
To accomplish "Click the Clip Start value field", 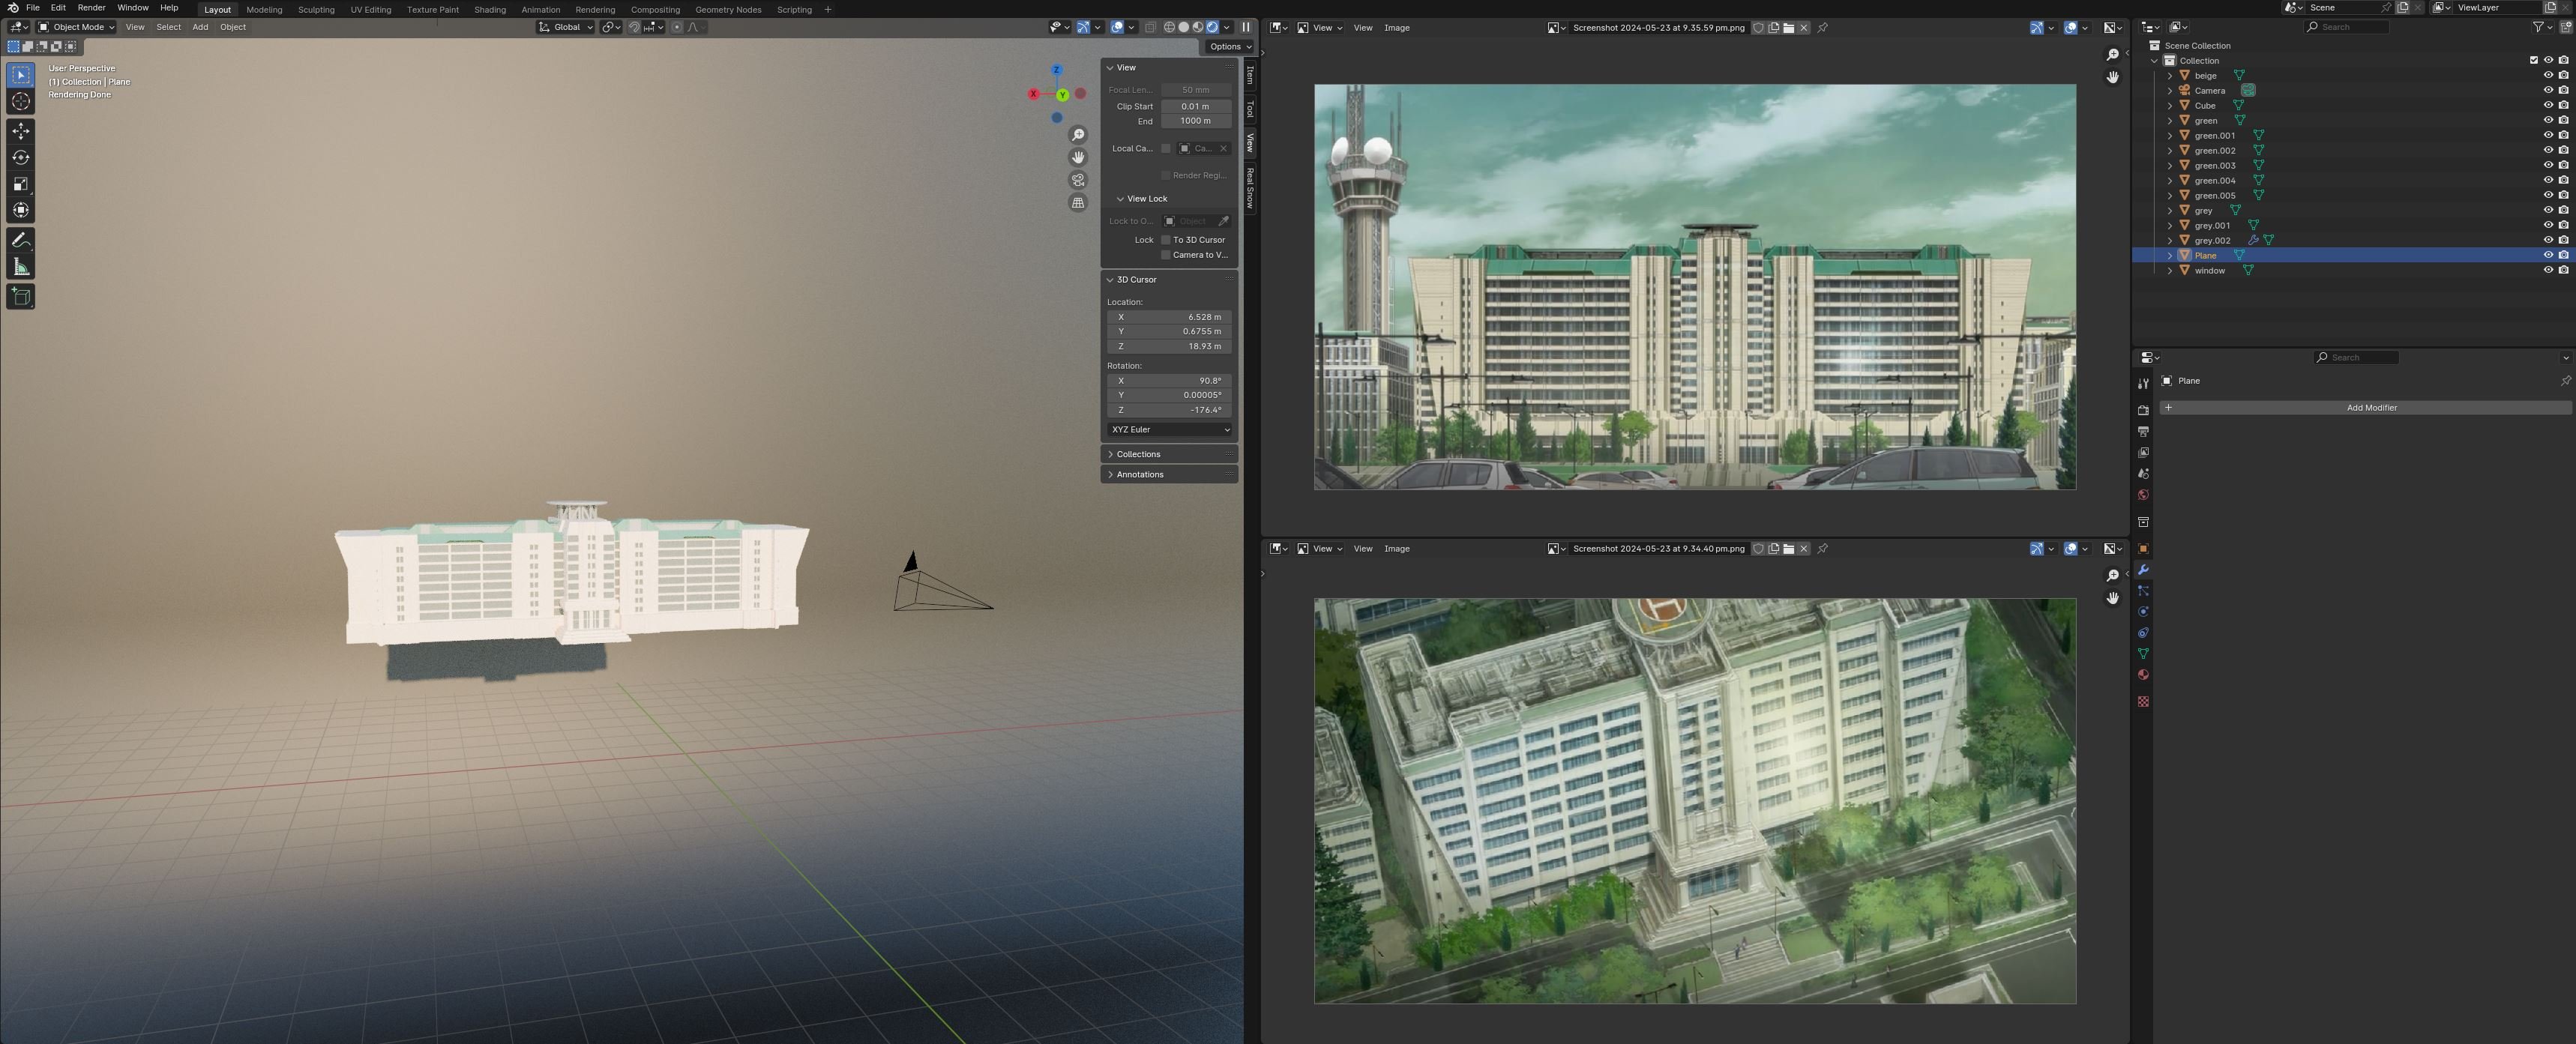I will (1196, 106).
